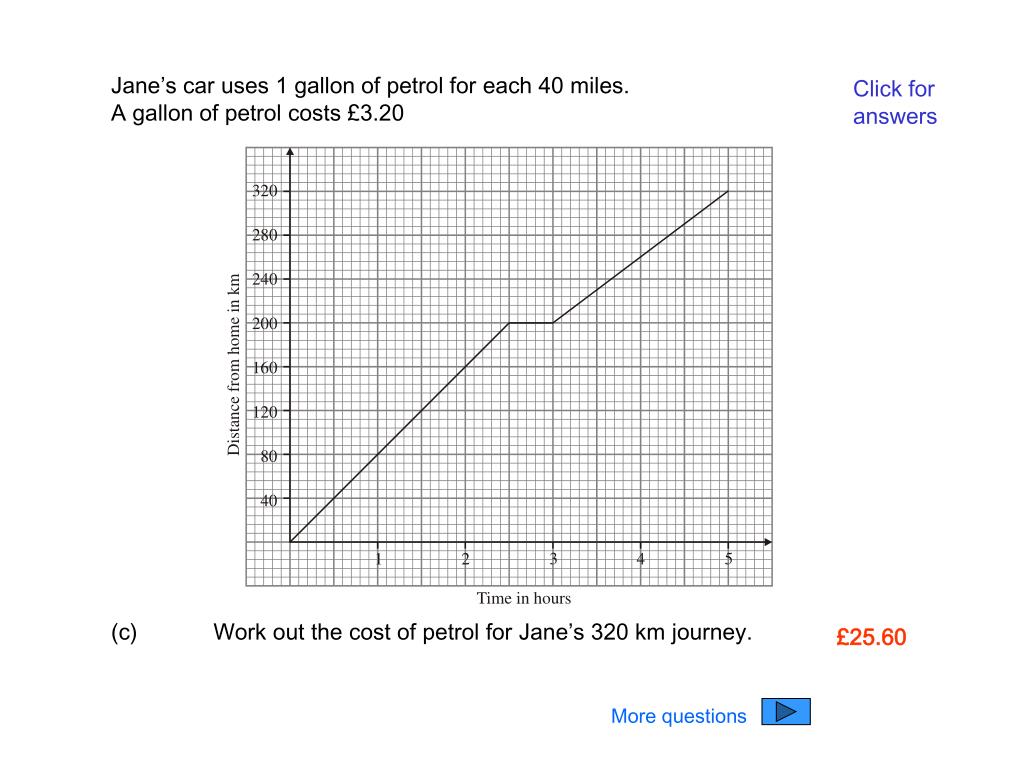The width and height of the screenshot is (1024, 768).
Task: Click the graph origin point
Action: point(291,541)
